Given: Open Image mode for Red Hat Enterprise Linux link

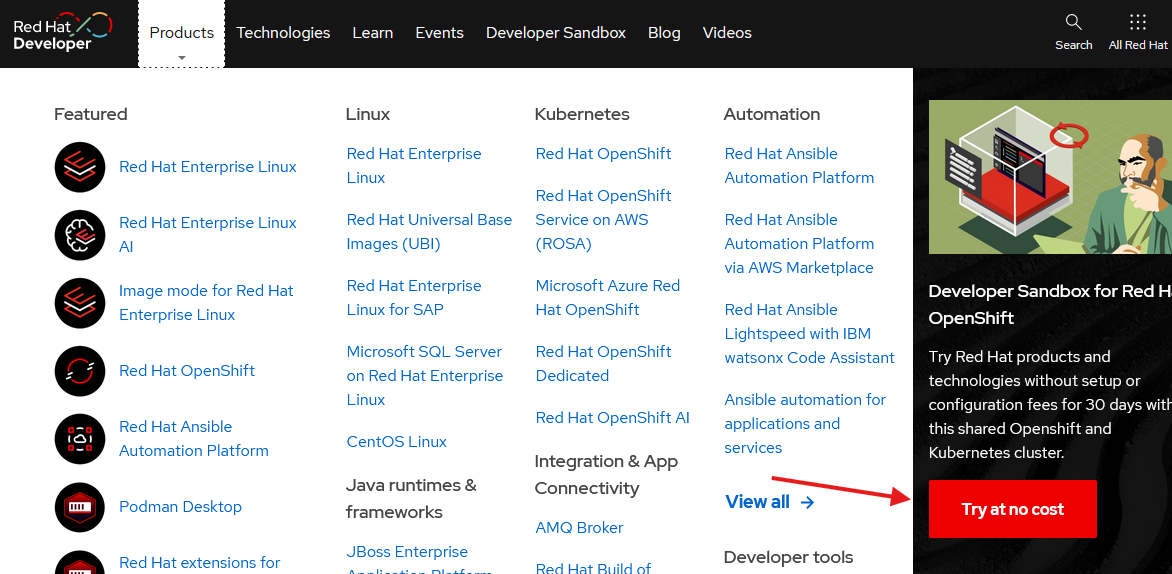Looking at the screenshot, I should click(x=206, y=303).
